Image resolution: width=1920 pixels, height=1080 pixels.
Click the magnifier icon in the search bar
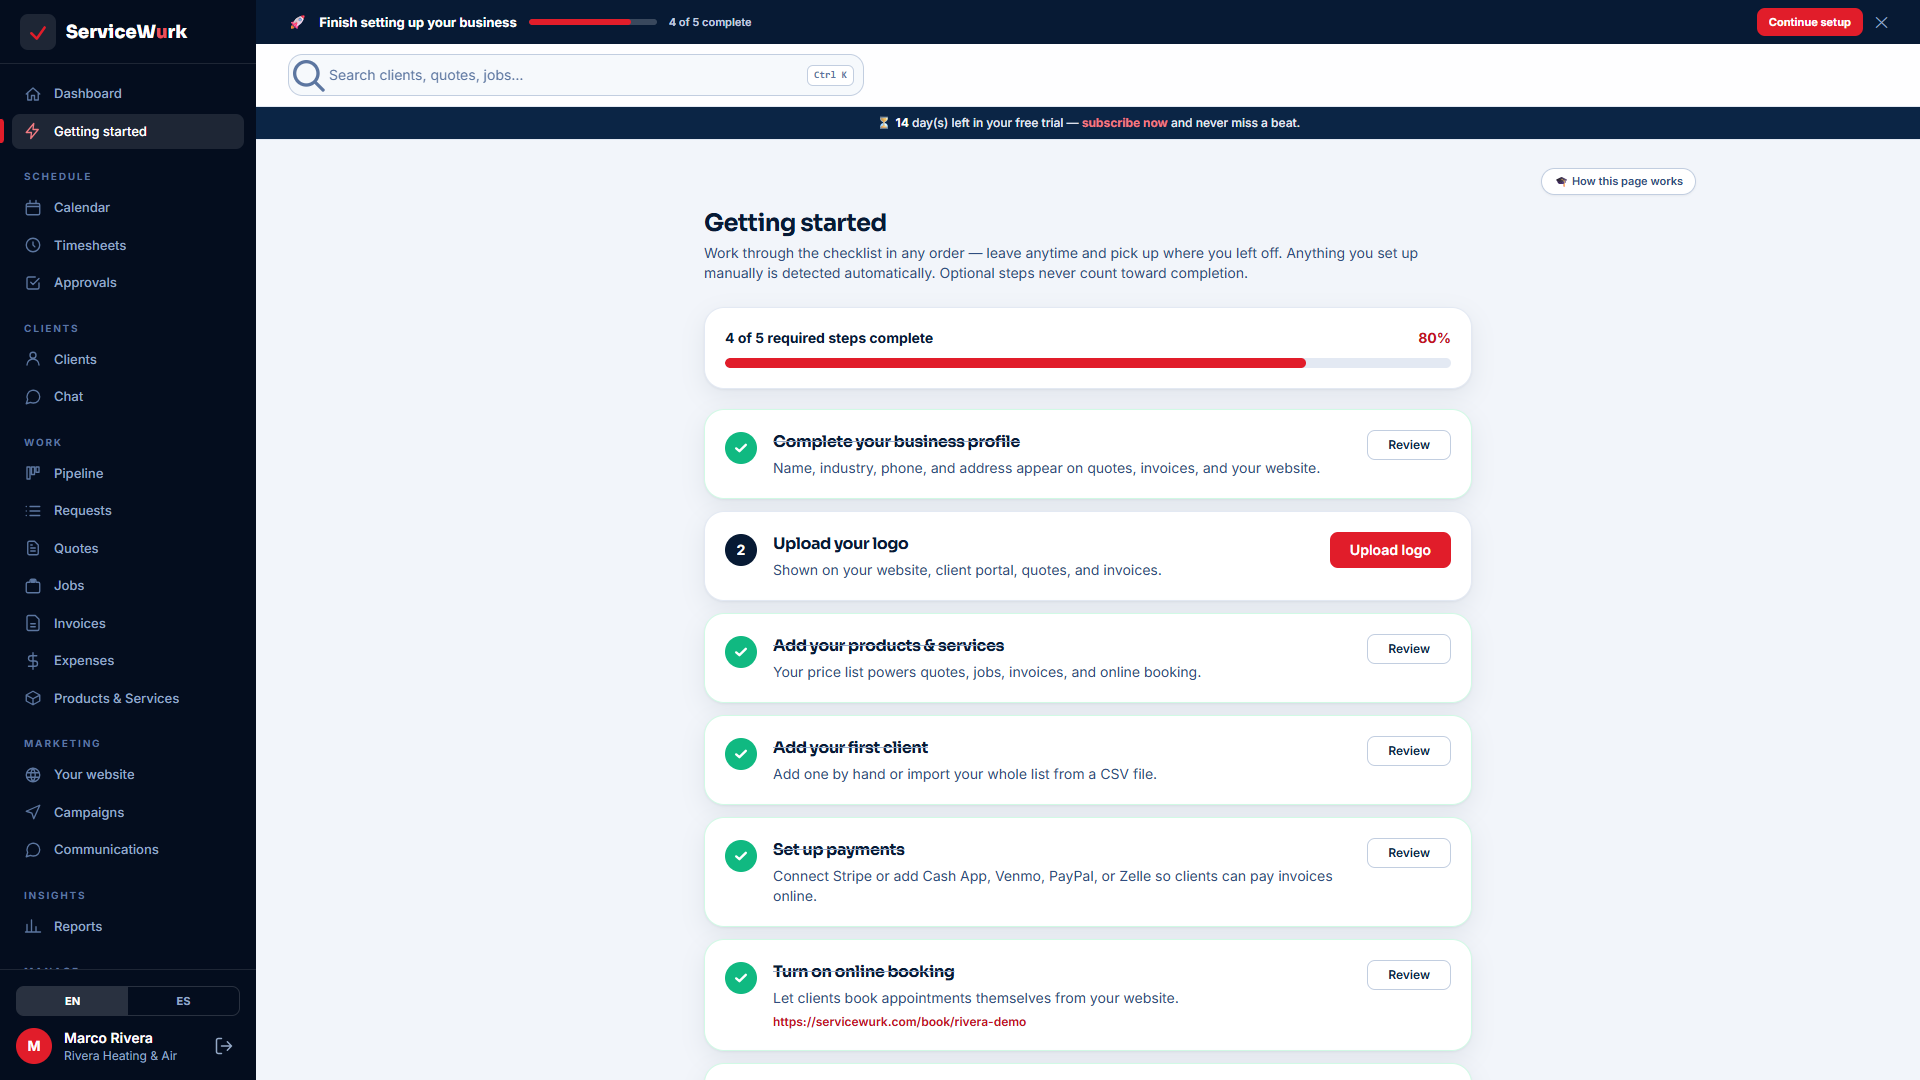308,75
